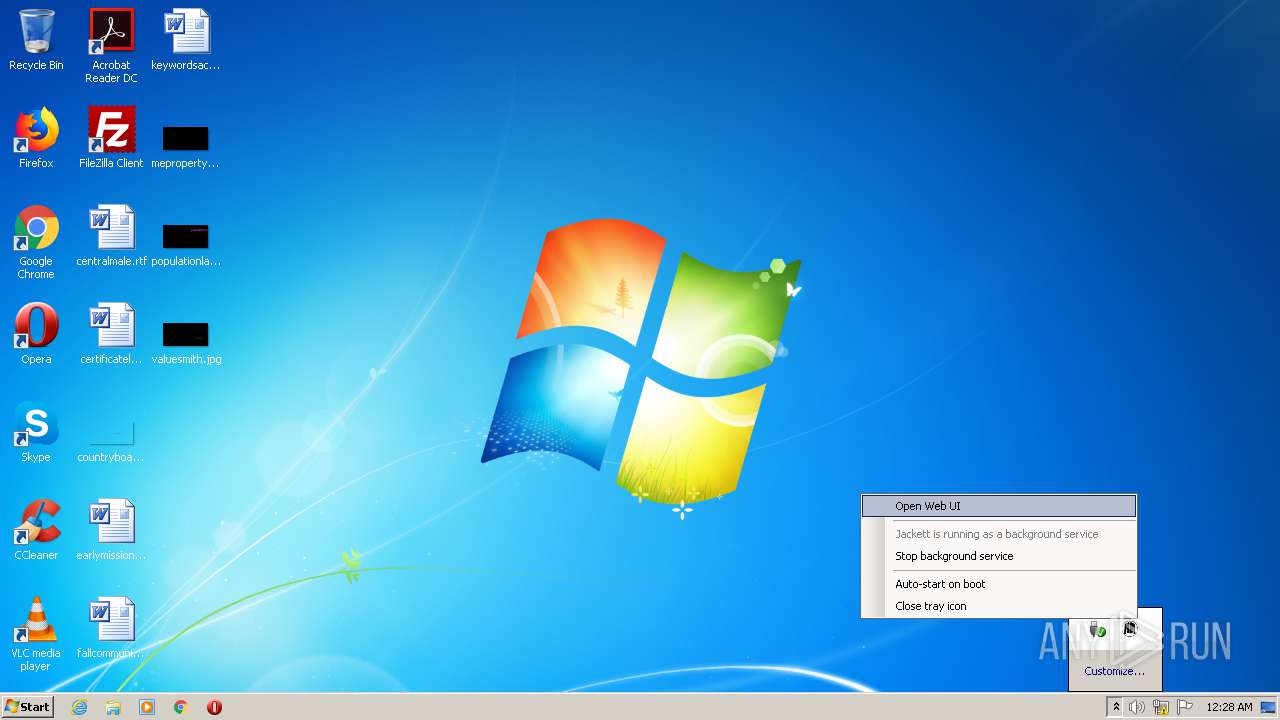Select Acrobat Reader DC desktop shortcut

click(111, 46)
